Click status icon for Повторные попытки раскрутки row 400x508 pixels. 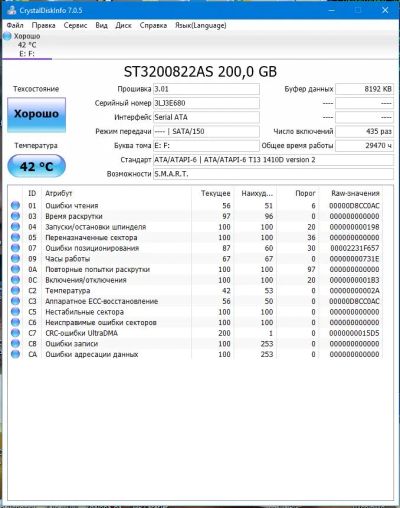(15, 269)
